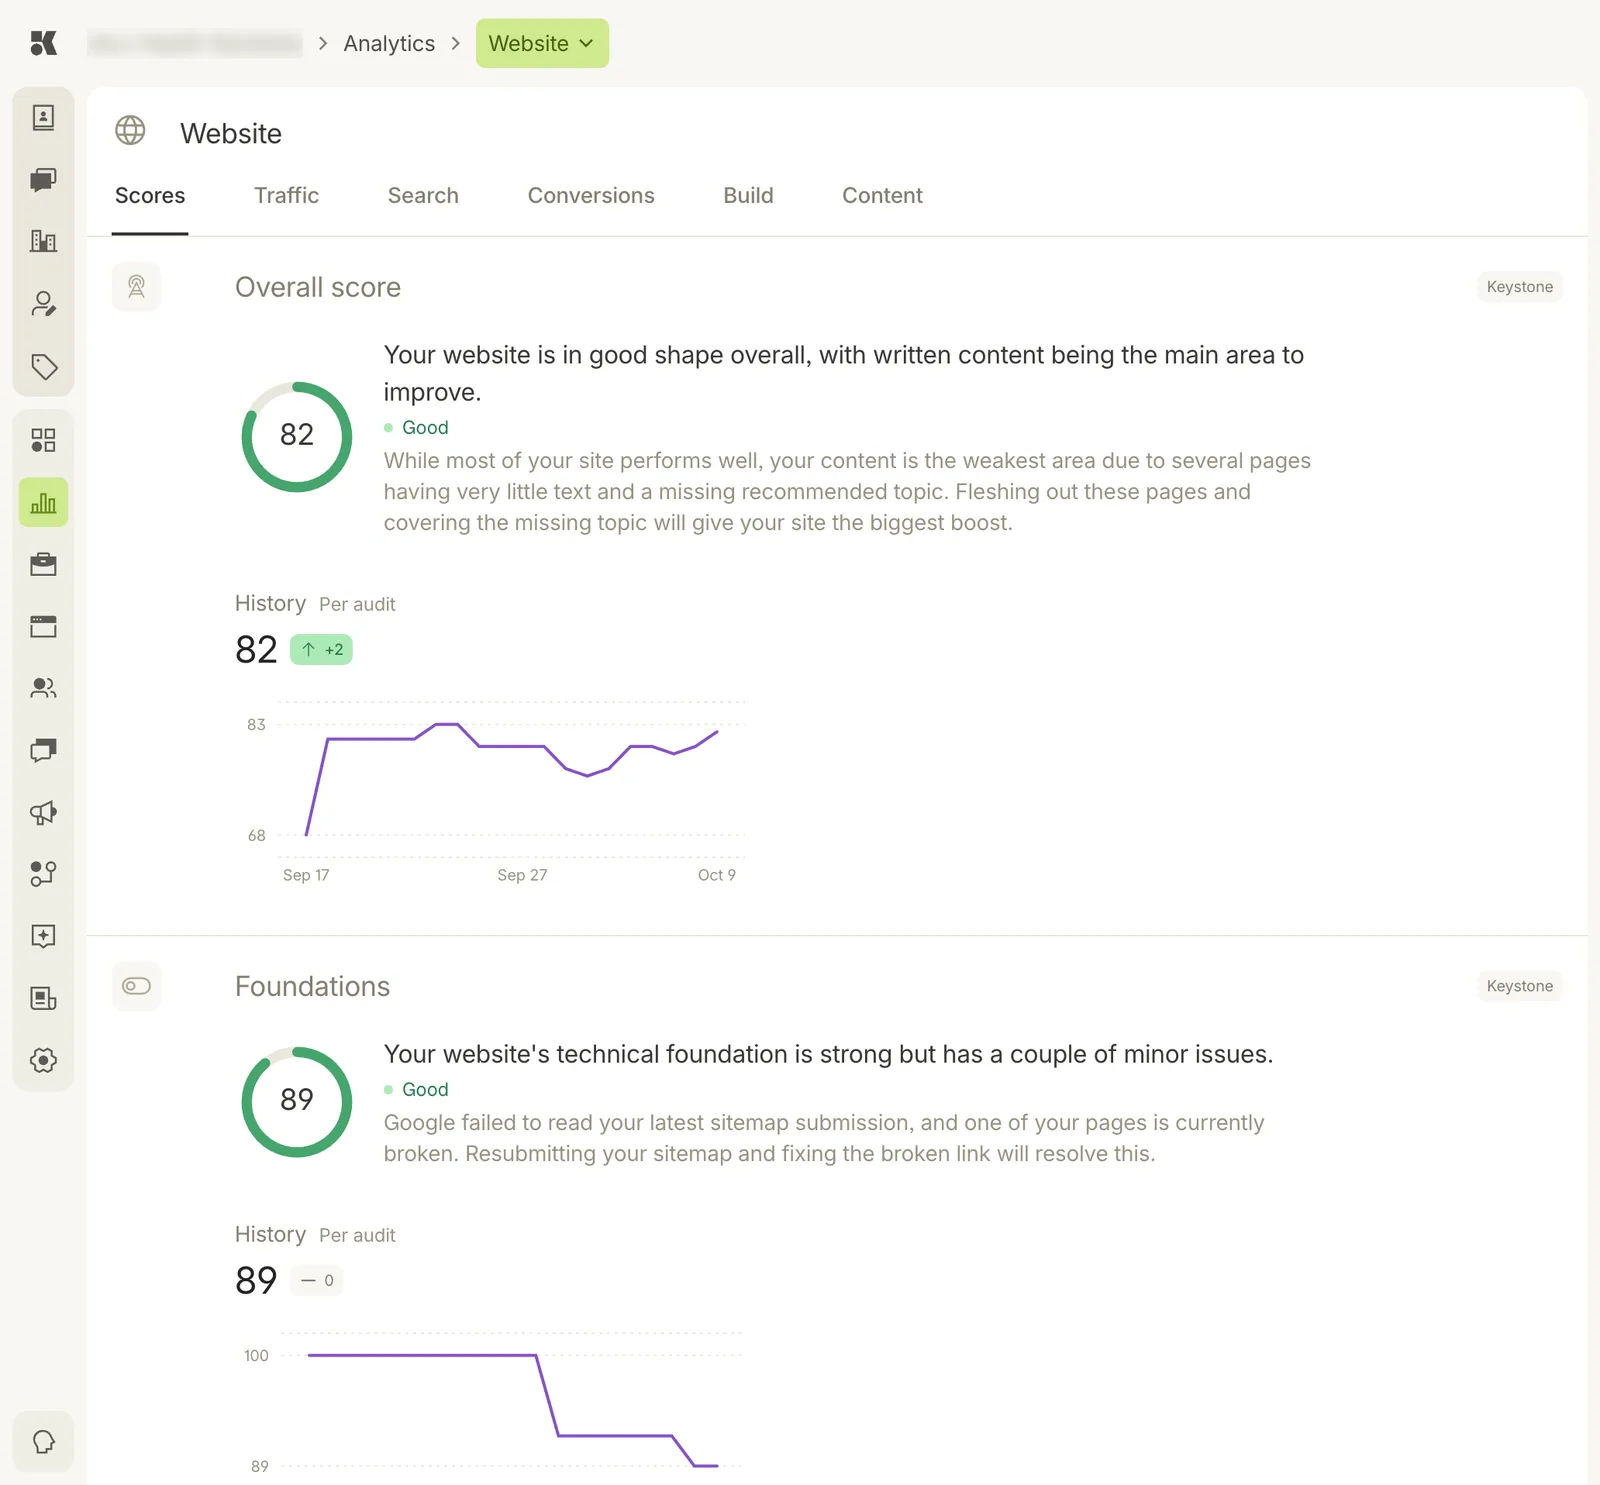Image resolution: width=1600 pixels, height=1485 pixels.
Task: Click the Overall score history line chart
Action: point(511,780)
